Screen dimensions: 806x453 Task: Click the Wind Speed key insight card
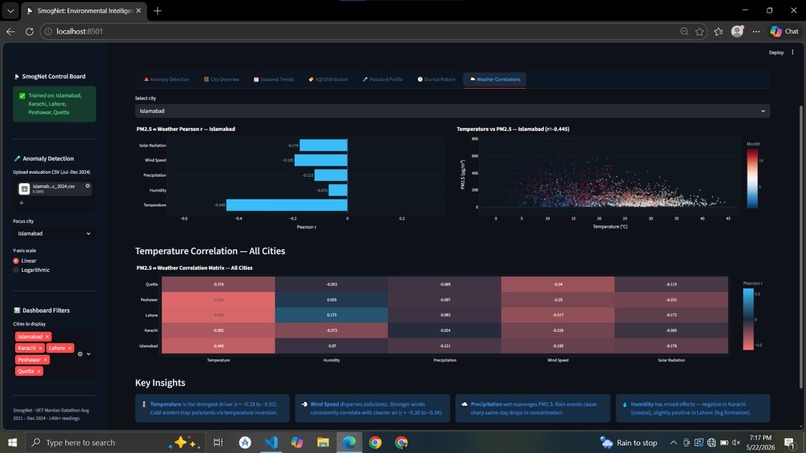coord(373,408)
